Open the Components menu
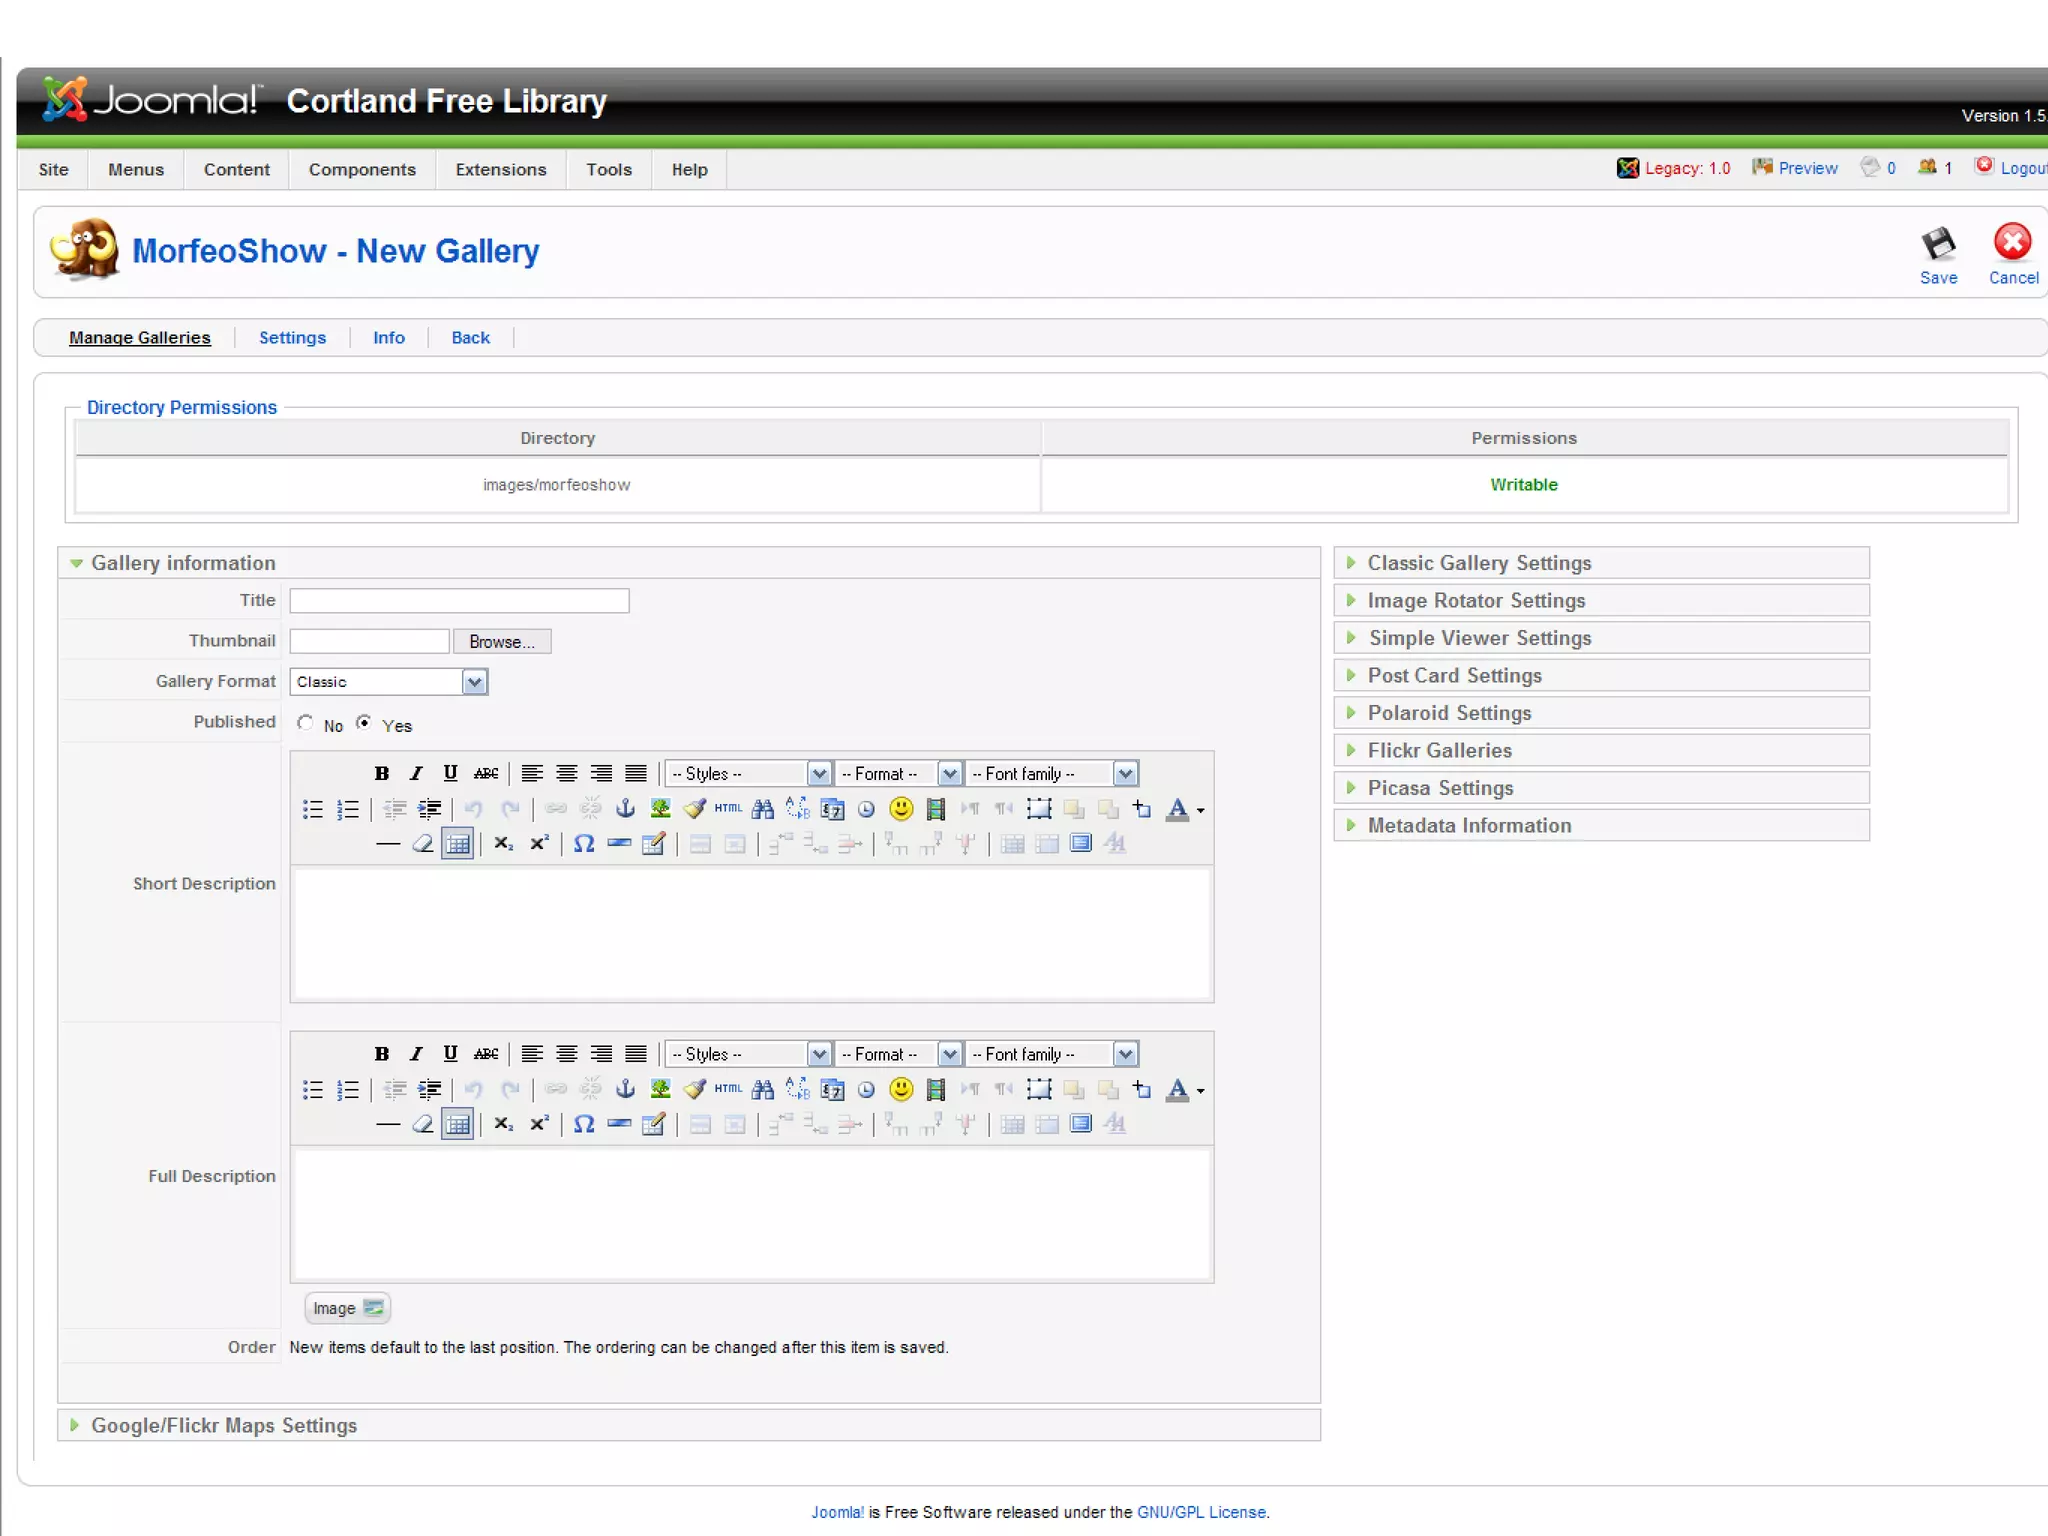This screenshot has height=1536, width=2048. click(362, 170)
